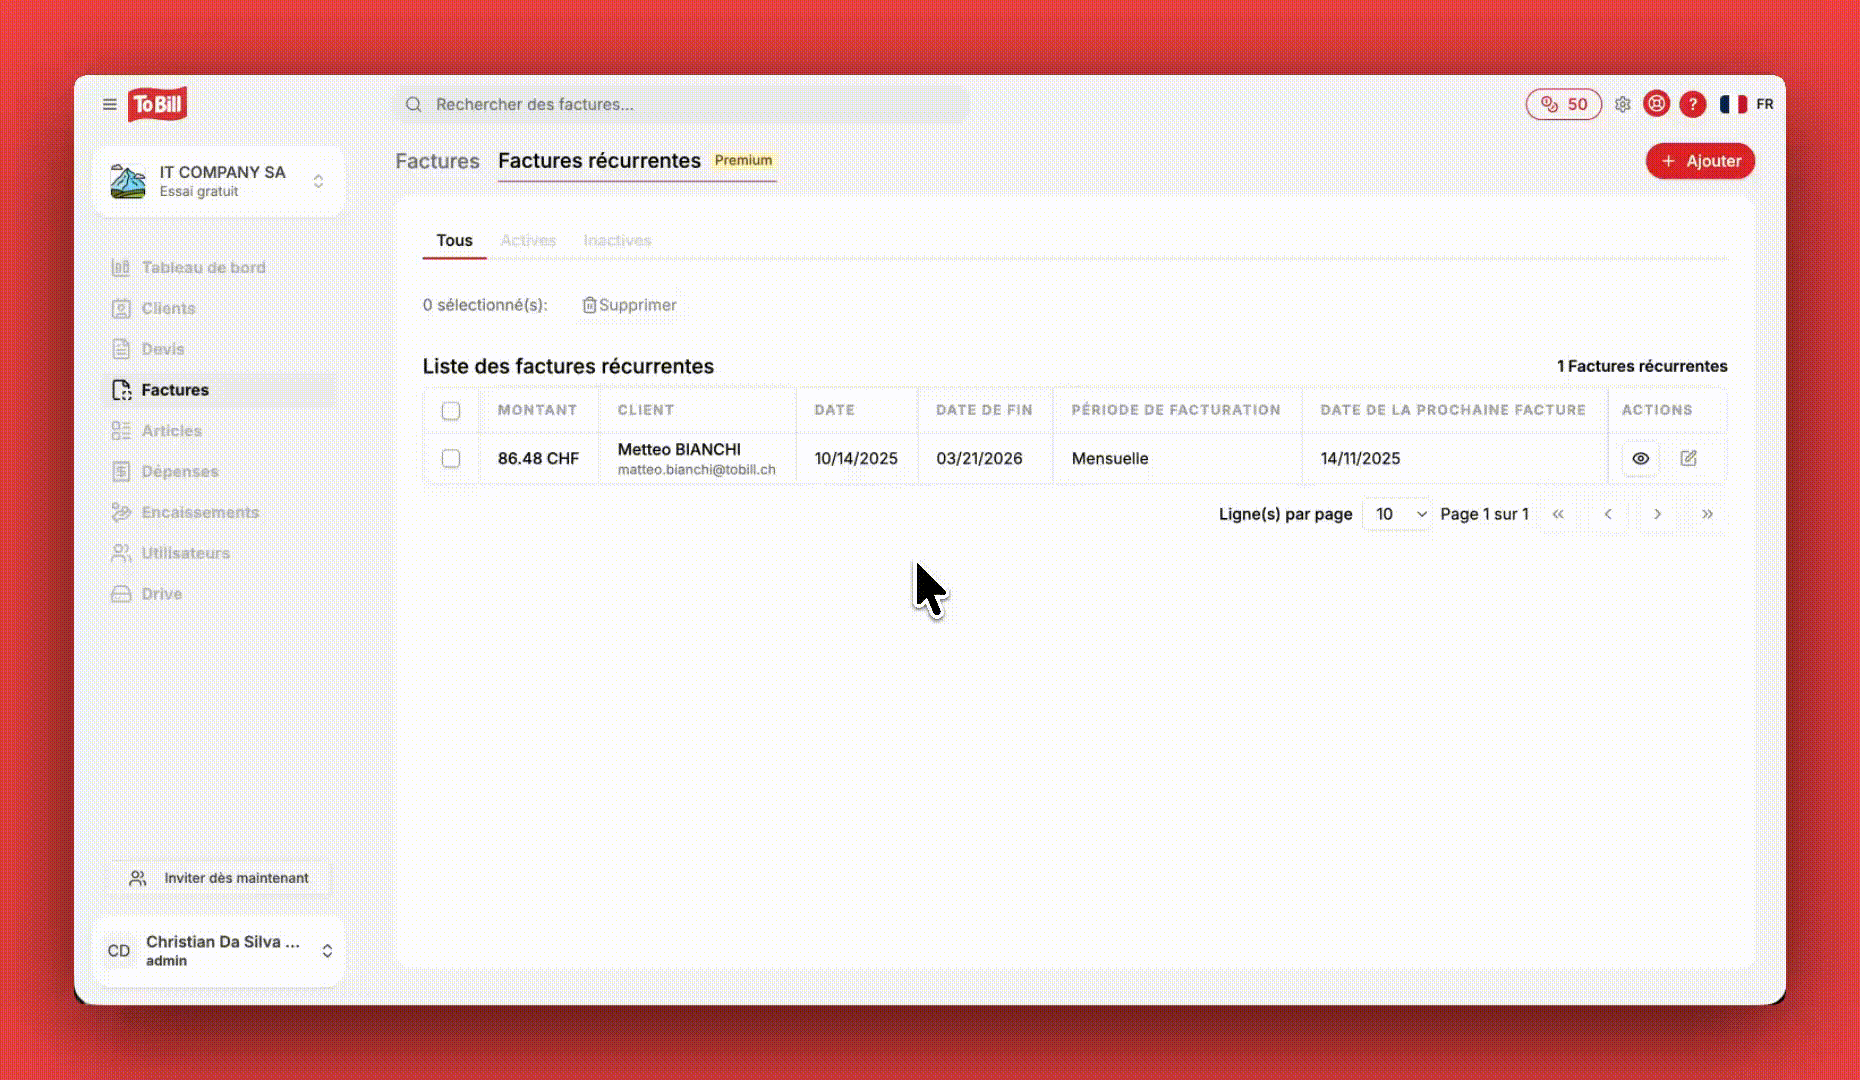Edit the Metteo BIANCHI recurring invoice
The width and height of the screenshot is (1860, 1080).
pos(1688,458)
